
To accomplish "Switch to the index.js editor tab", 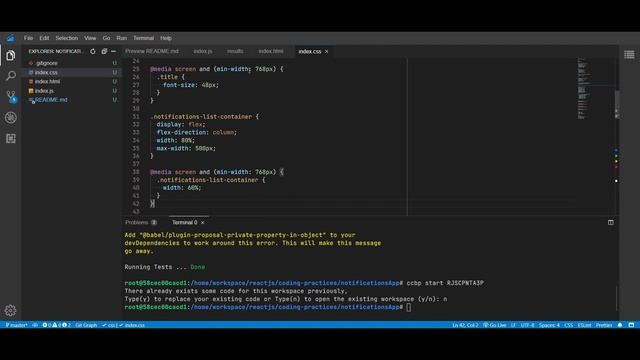I will pos(203,51).
